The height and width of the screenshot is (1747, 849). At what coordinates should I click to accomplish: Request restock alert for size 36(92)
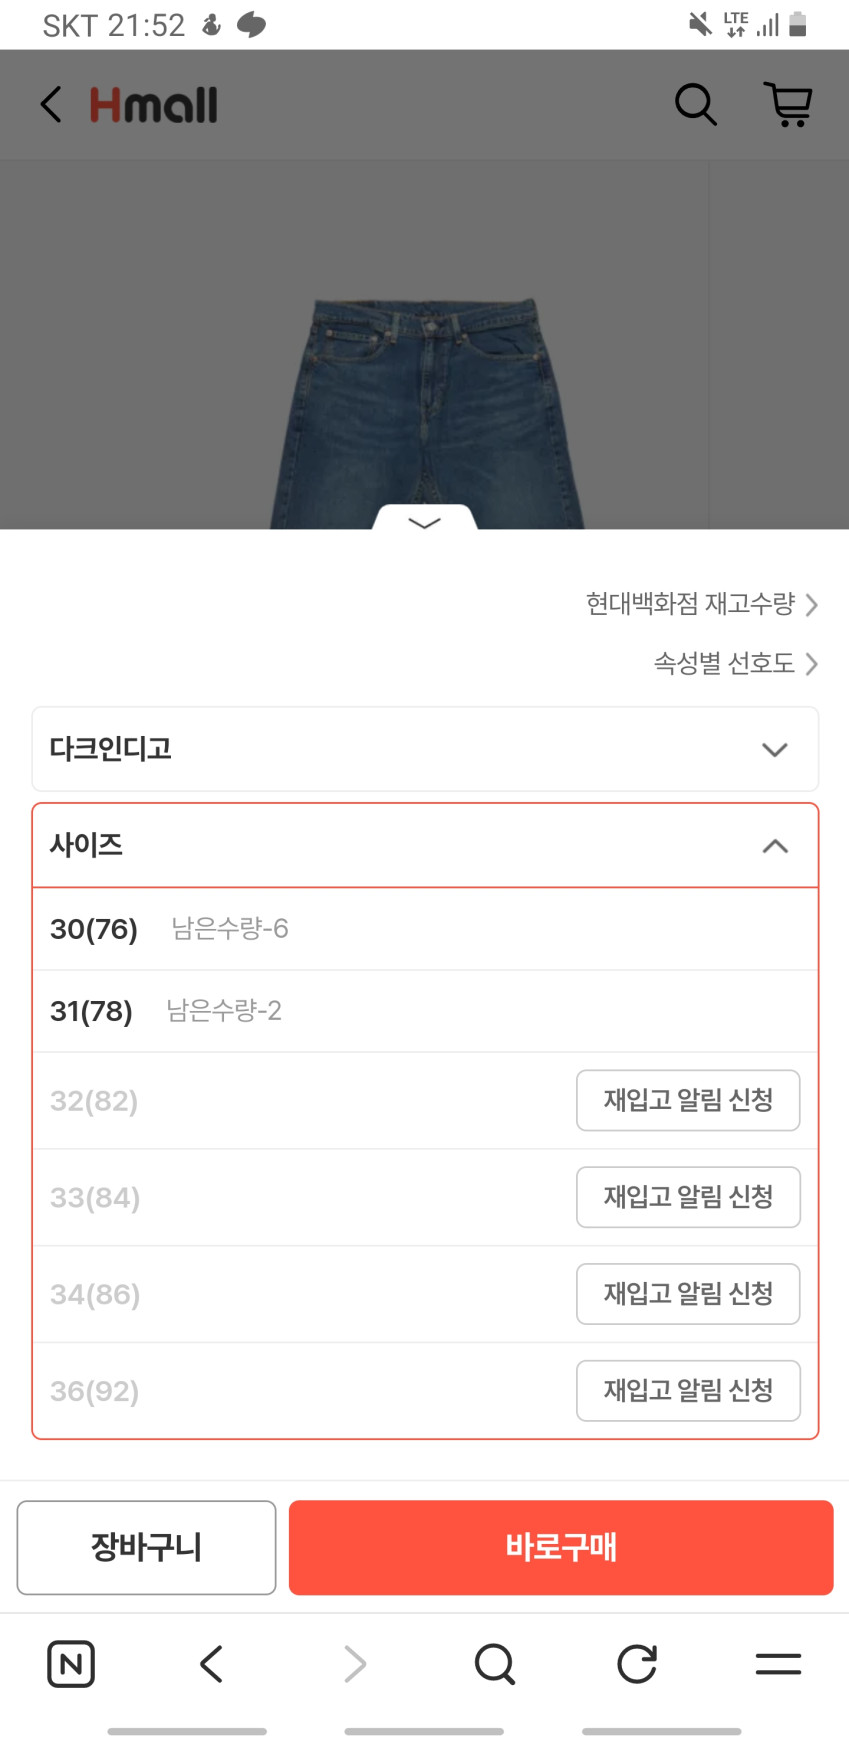(x=688, y=1390)
